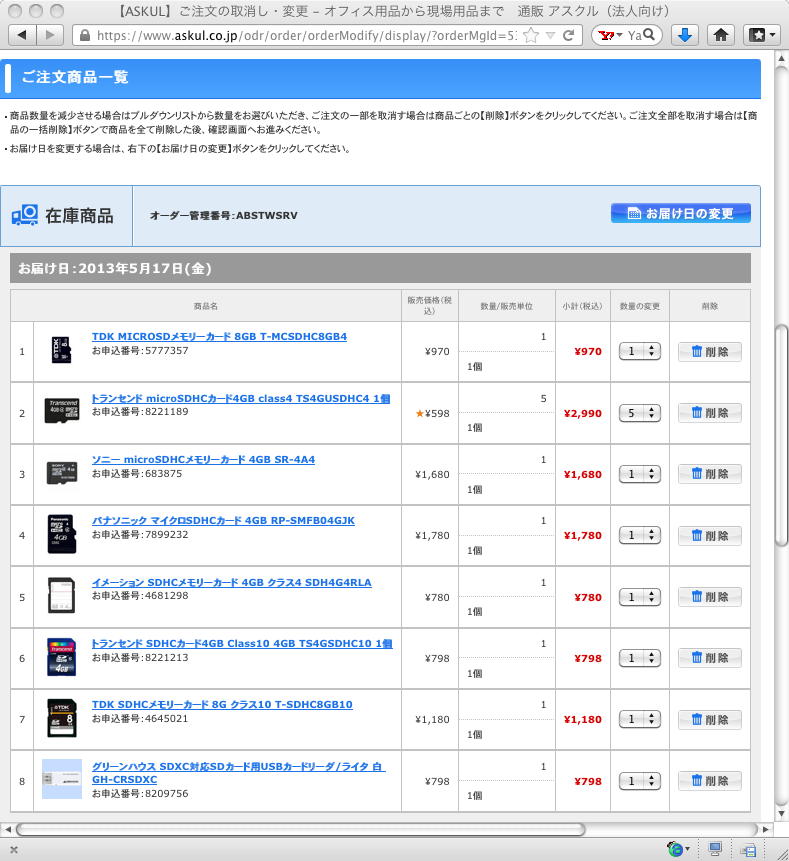Click the TDK microSD card thumbnail
Viewport: 789px width, 861px height.
[61, 350]
